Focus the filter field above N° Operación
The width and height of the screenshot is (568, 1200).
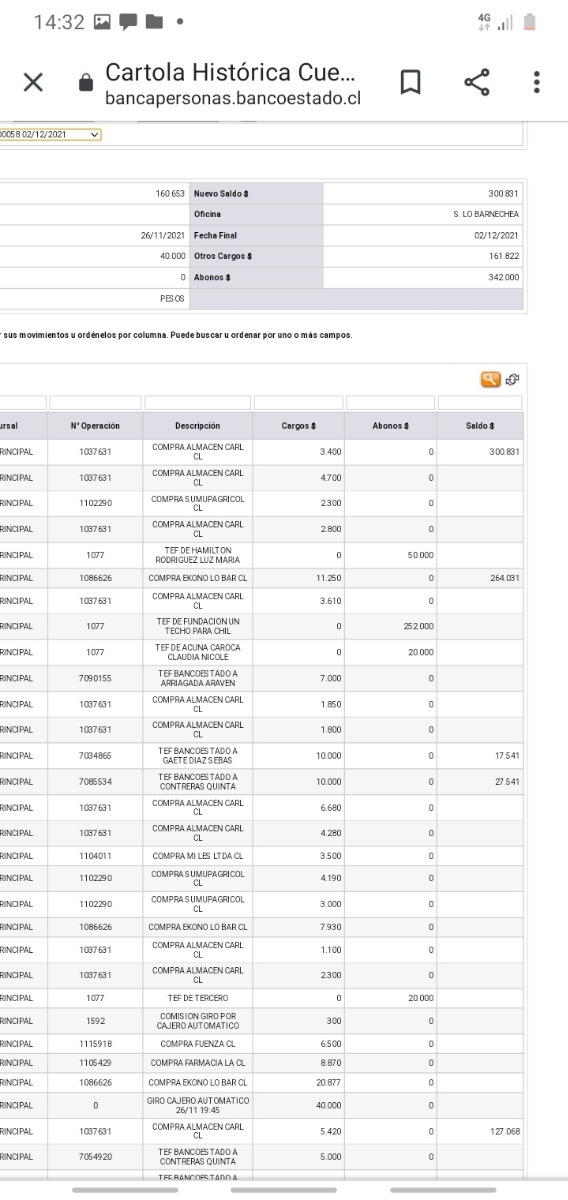95,402
